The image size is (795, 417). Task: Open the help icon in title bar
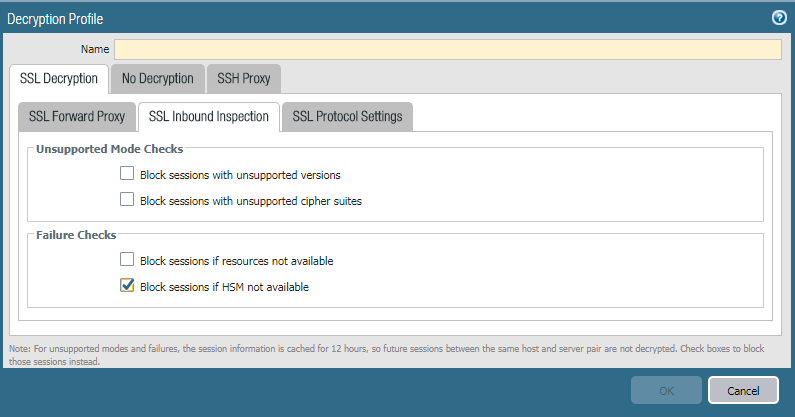[x=779, y=18]
